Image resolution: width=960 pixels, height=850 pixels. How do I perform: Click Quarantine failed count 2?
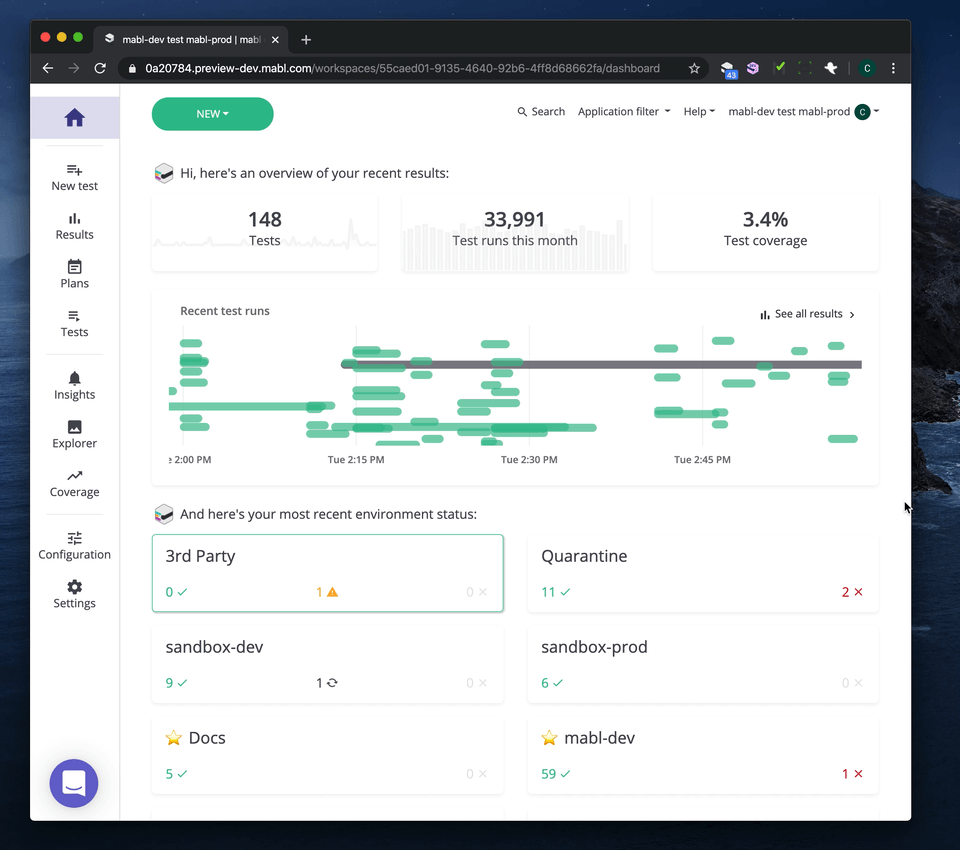[x=852, y=592]
